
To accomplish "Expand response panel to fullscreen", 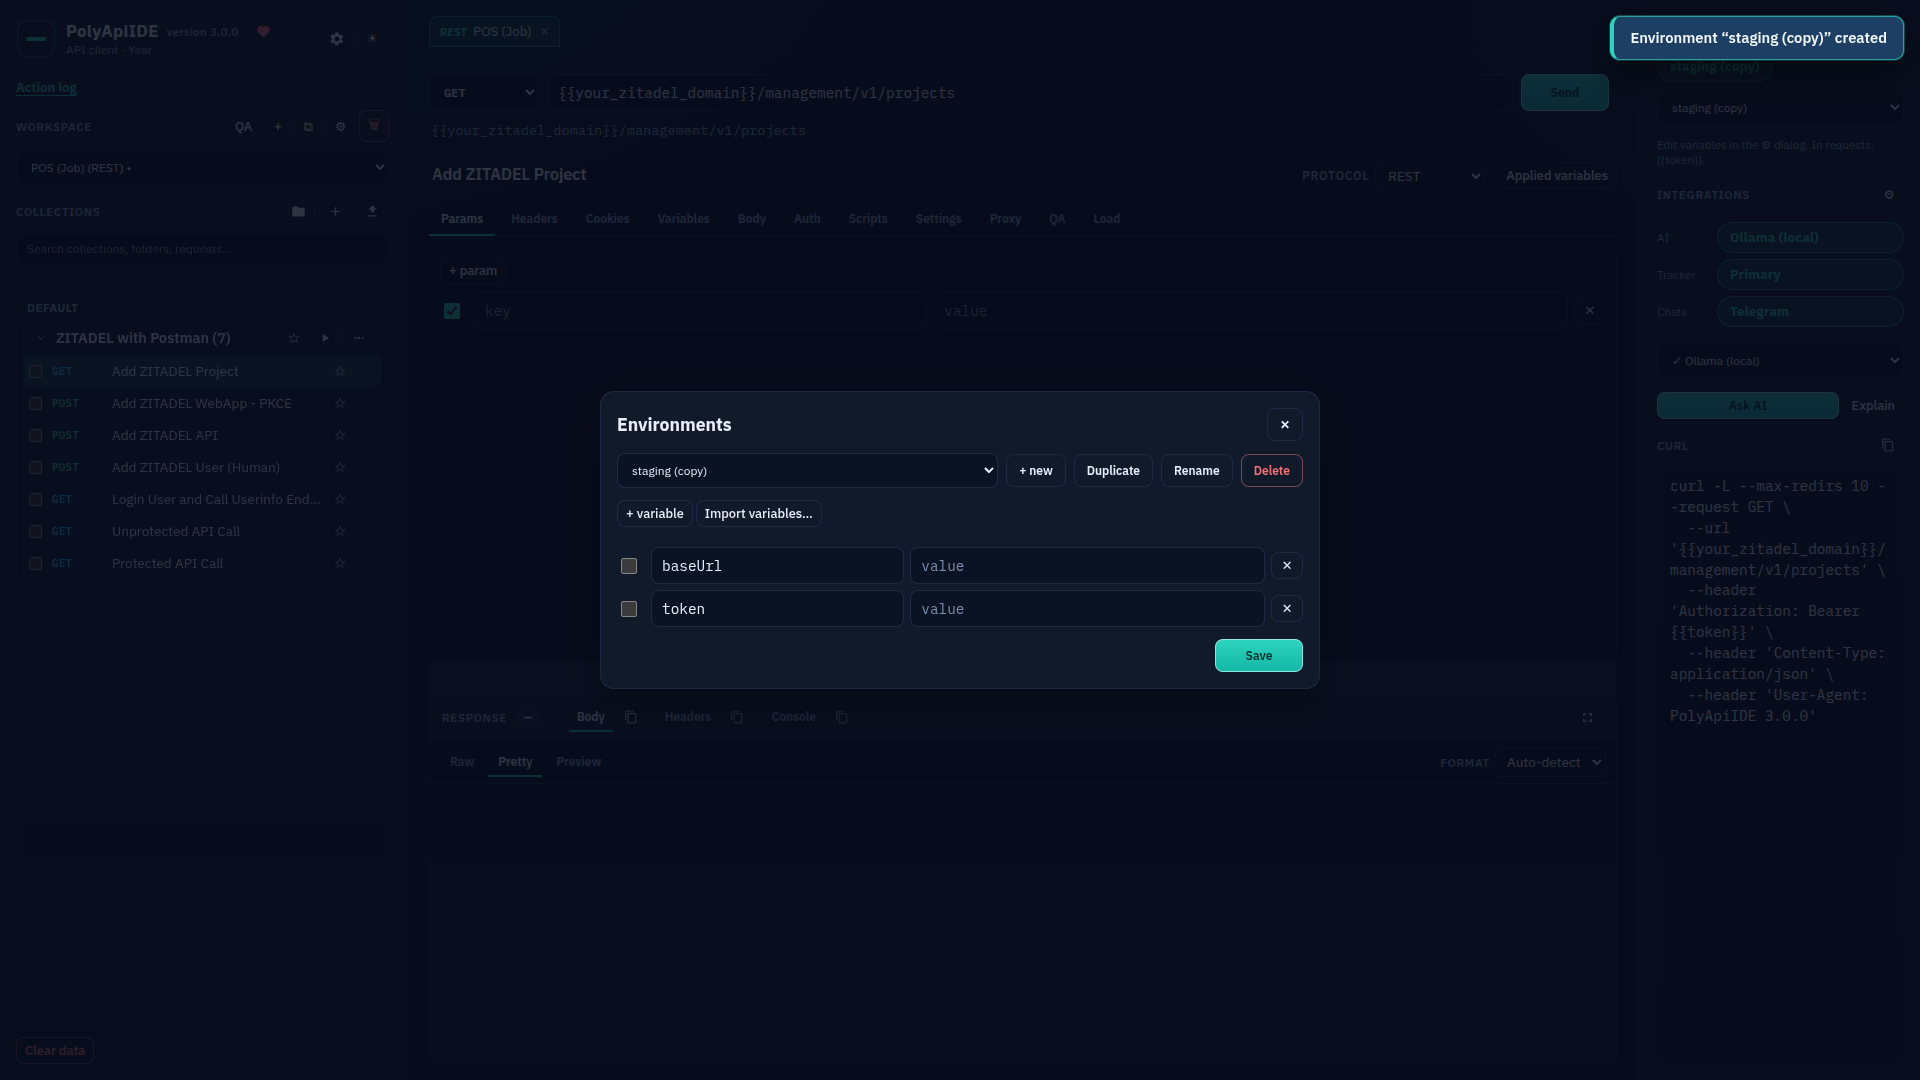I will click(1587, 718).
